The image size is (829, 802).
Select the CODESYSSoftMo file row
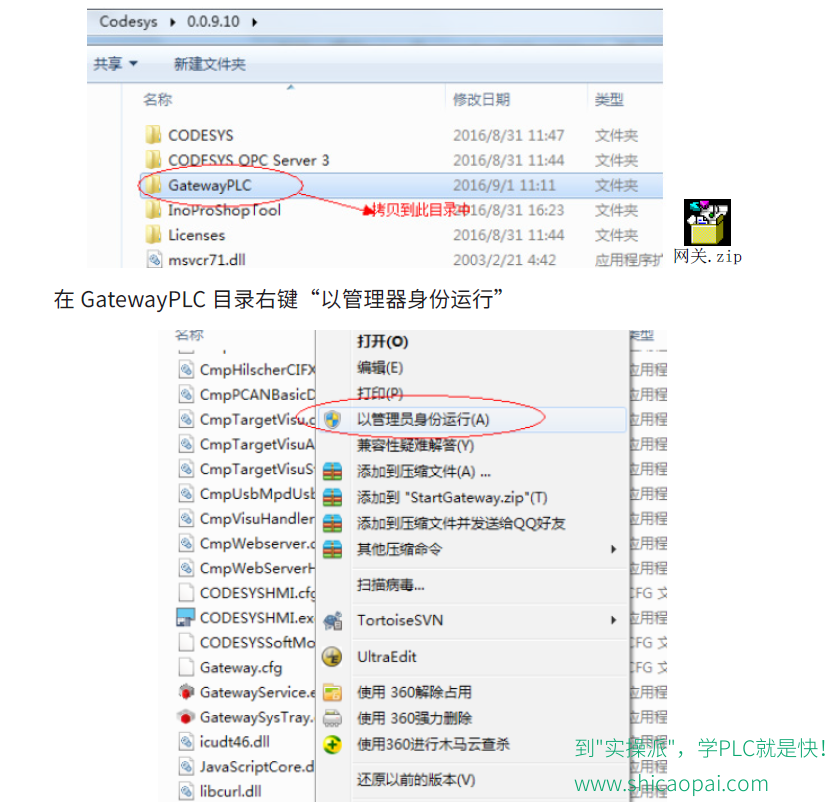click(x=246, y=642)
